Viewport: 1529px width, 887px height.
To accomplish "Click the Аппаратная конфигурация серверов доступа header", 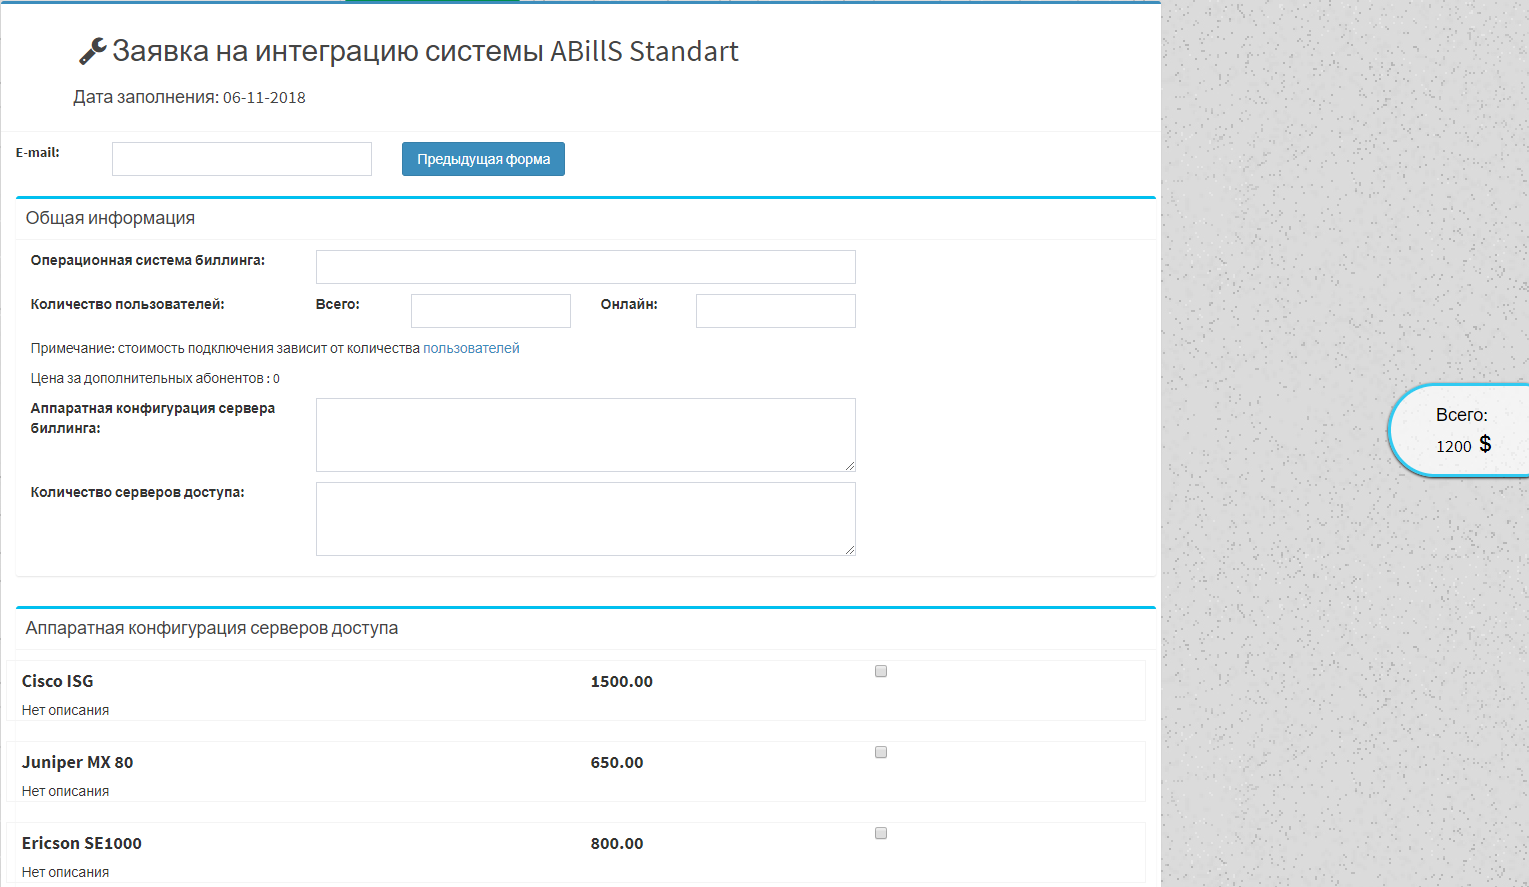I will click(x=212, y=628).
